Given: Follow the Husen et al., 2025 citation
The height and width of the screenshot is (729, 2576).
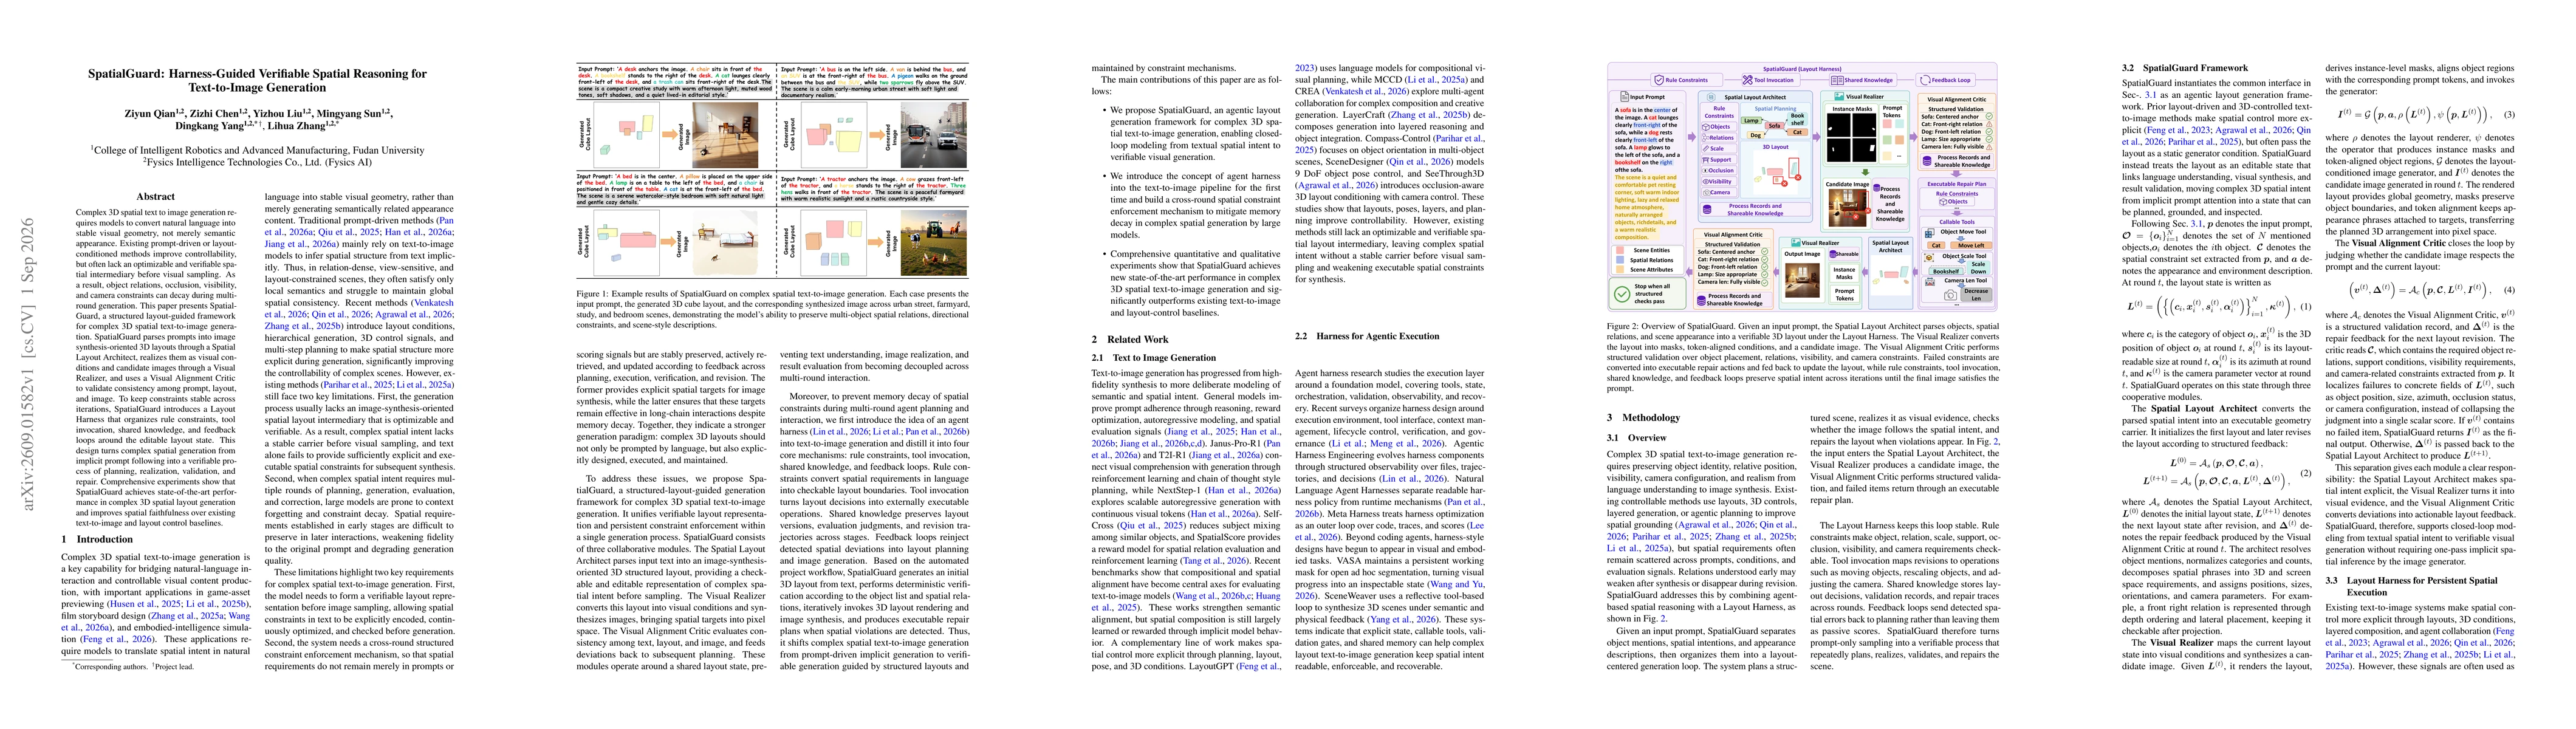Looking at the screenshot, I should 146,604.
